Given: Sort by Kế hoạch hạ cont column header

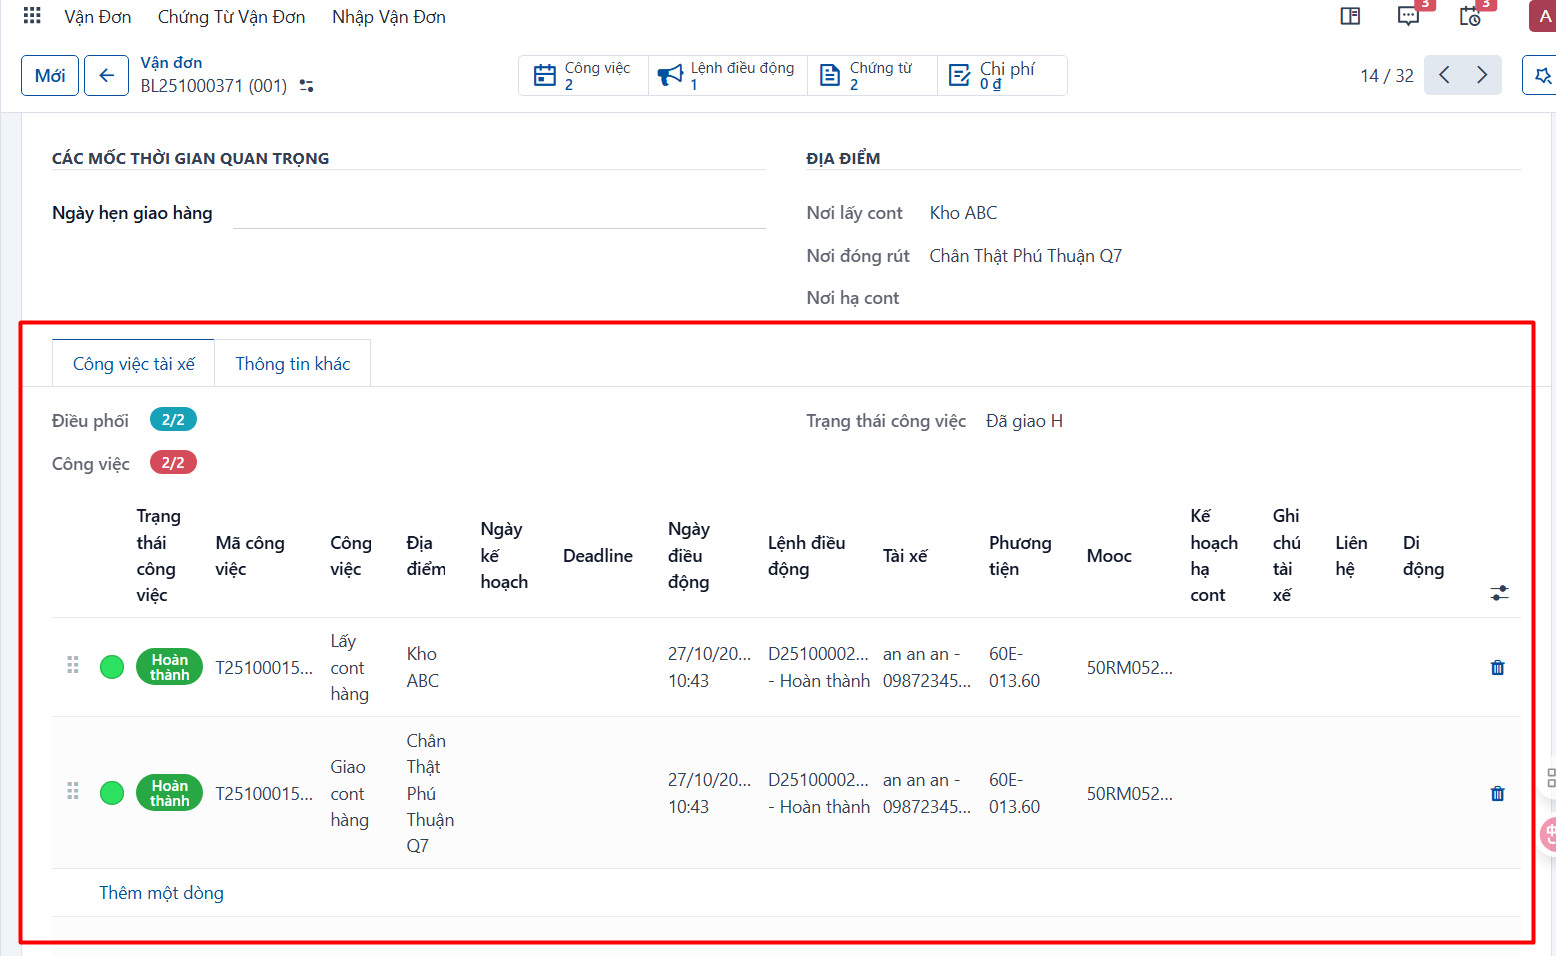Looking at the screenshot, I should tap(1214, 556).
